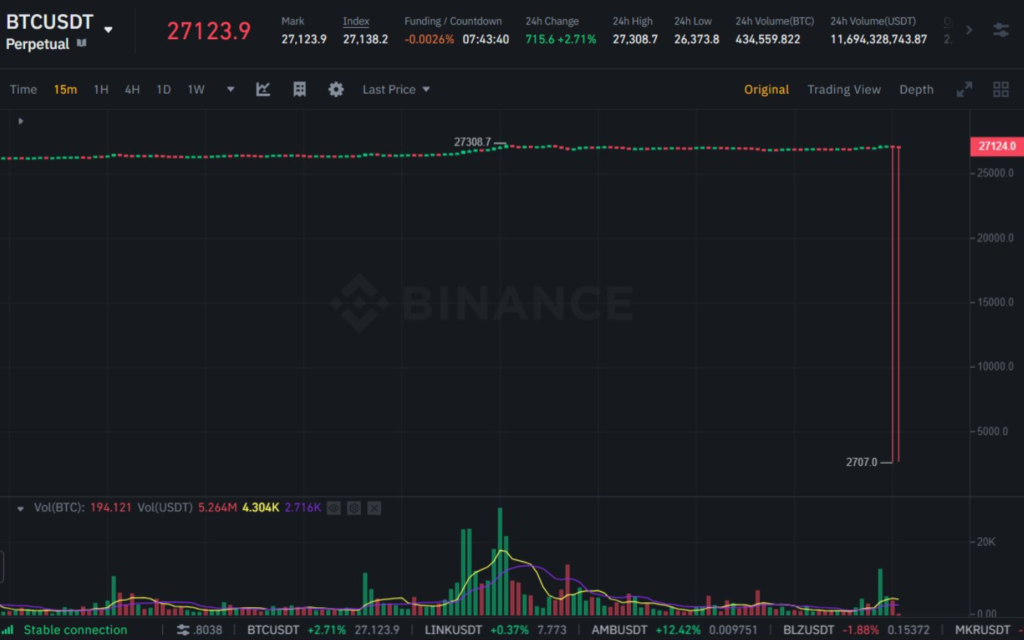Click the 27123.9 last price value
The width and height of the screenshot is (1024, 640).
point(209,31)
